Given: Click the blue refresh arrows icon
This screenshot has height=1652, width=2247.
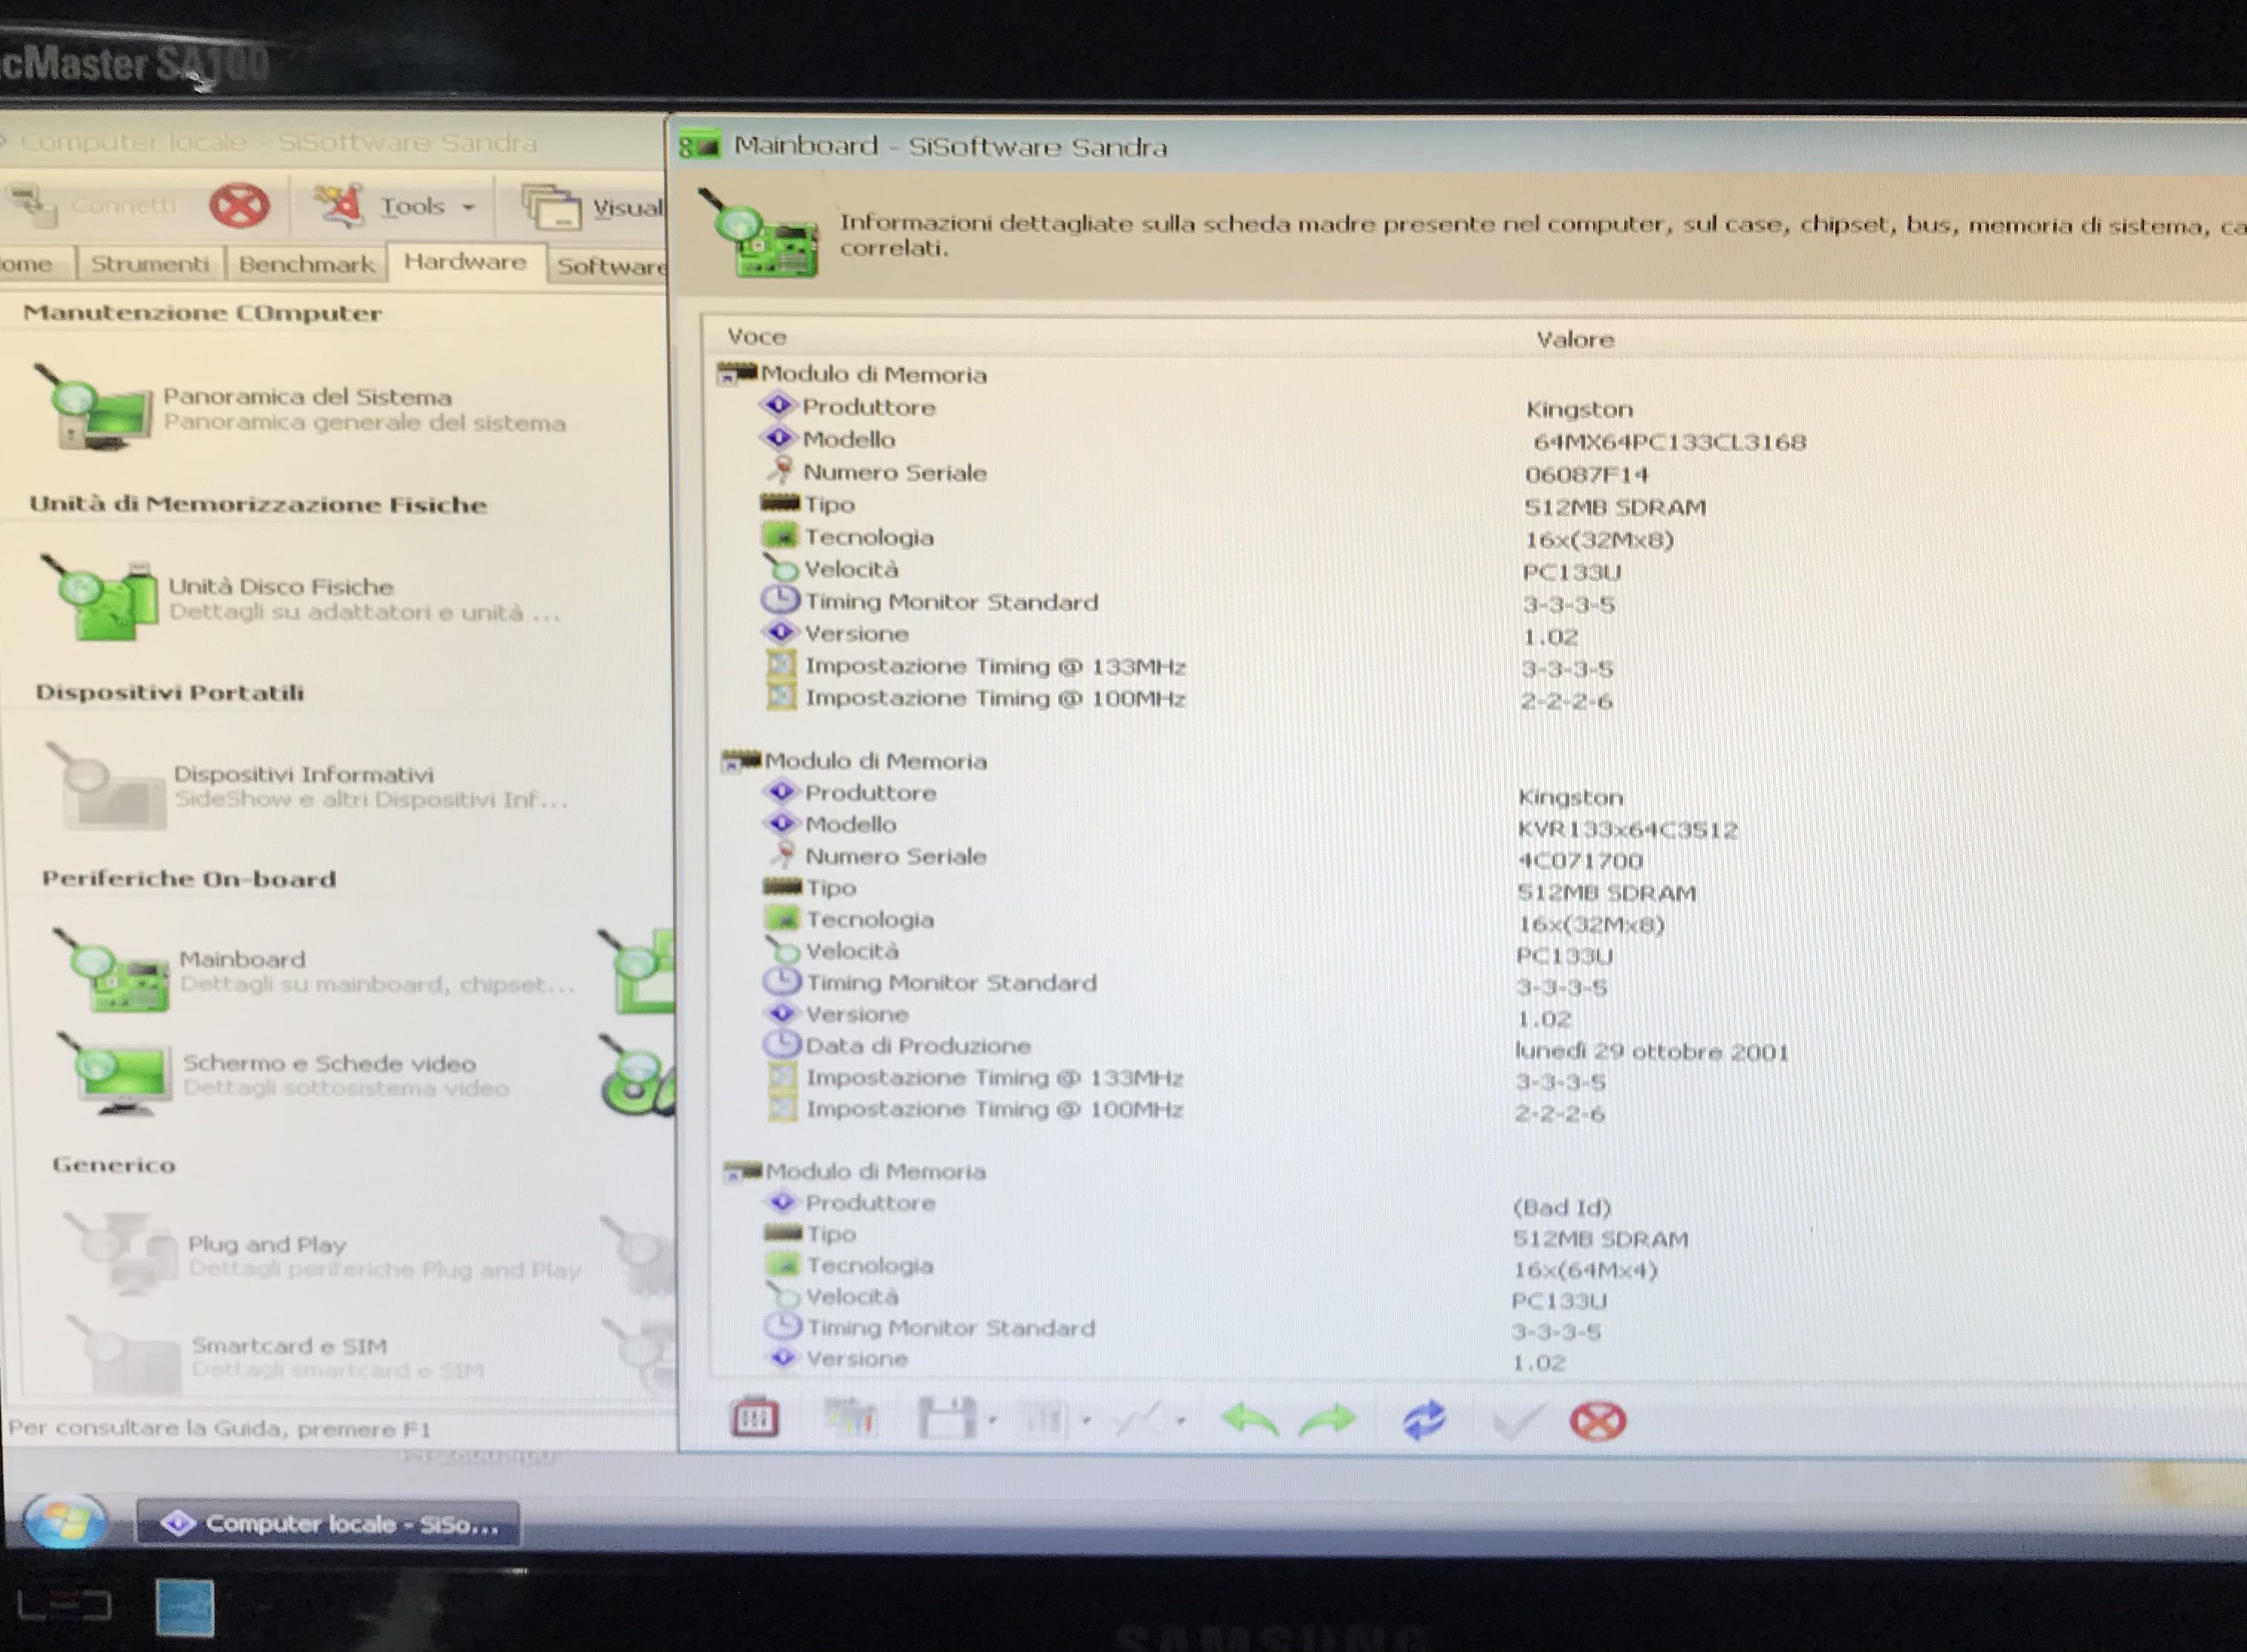Looking at the screenshot, I should click(x=1424, y=1420).
